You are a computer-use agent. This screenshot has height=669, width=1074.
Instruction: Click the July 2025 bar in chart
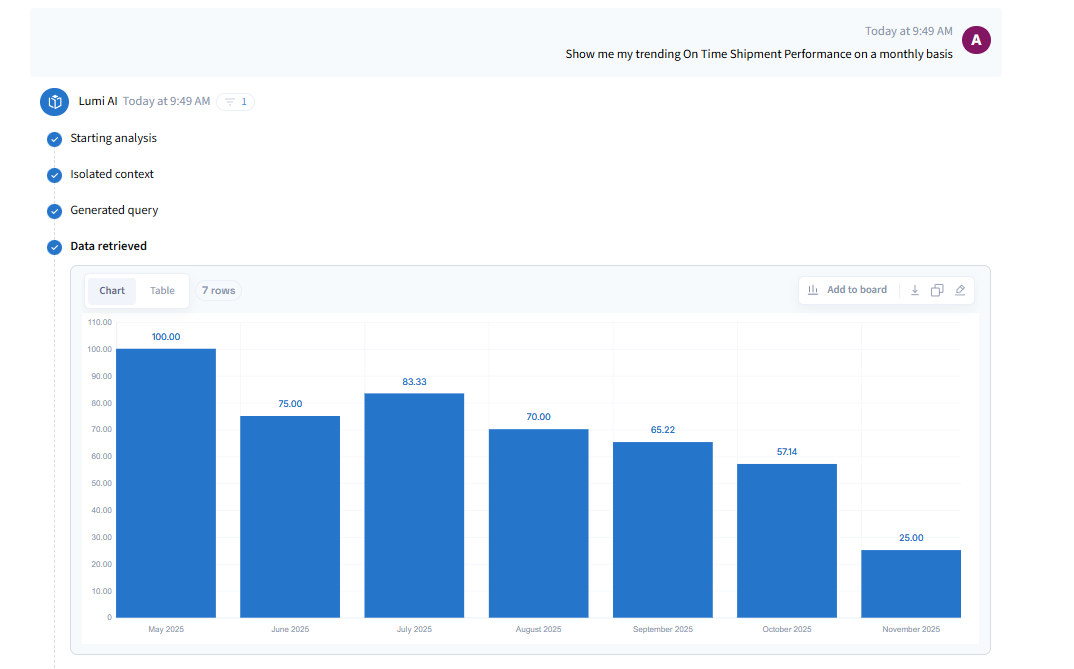coord(414,505)
